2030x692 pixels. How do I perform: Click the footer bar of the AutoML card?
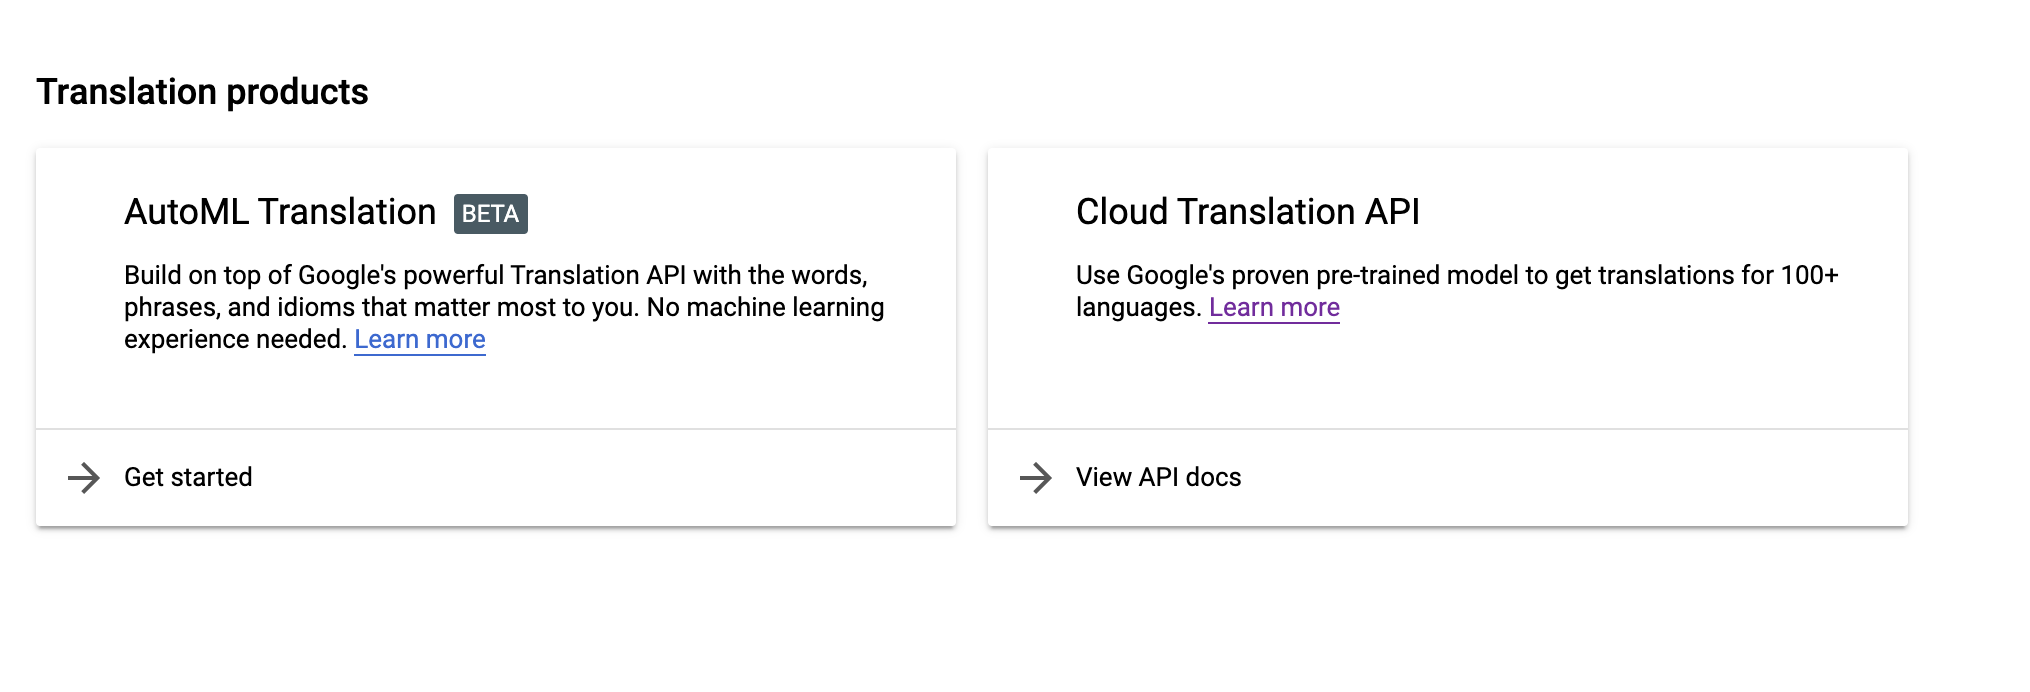coord(497,477)
